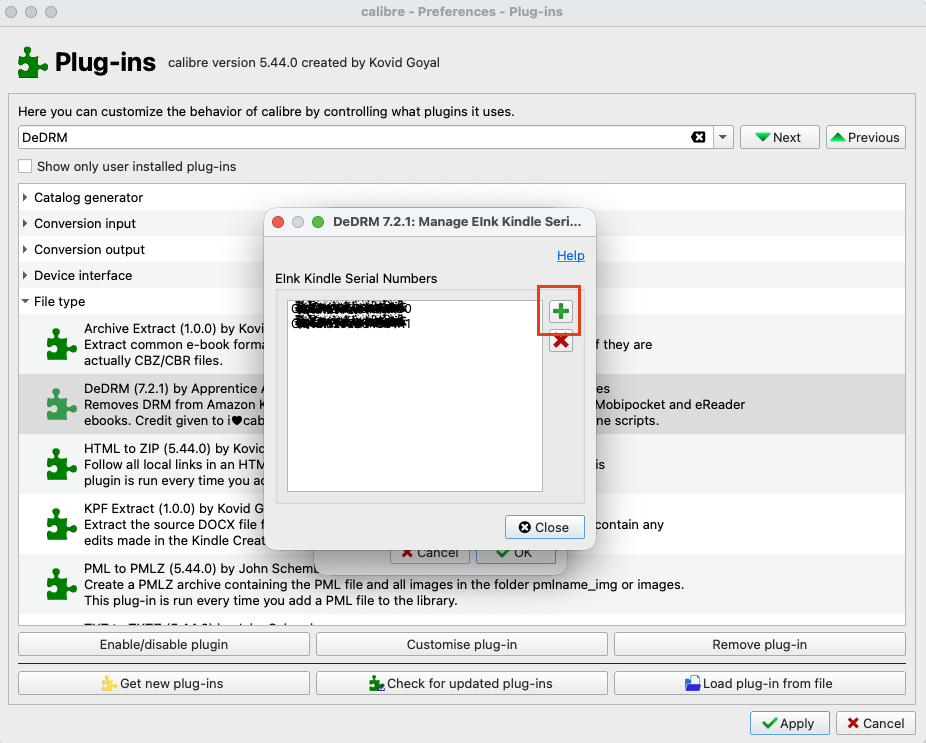The image size is (926, 743).
Task: Enable Show only user installed plug-ins
Action: 25,166
